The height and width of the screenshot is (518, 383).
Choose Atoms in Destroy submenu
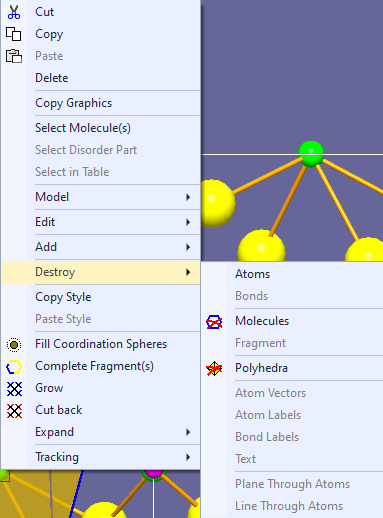292,274
